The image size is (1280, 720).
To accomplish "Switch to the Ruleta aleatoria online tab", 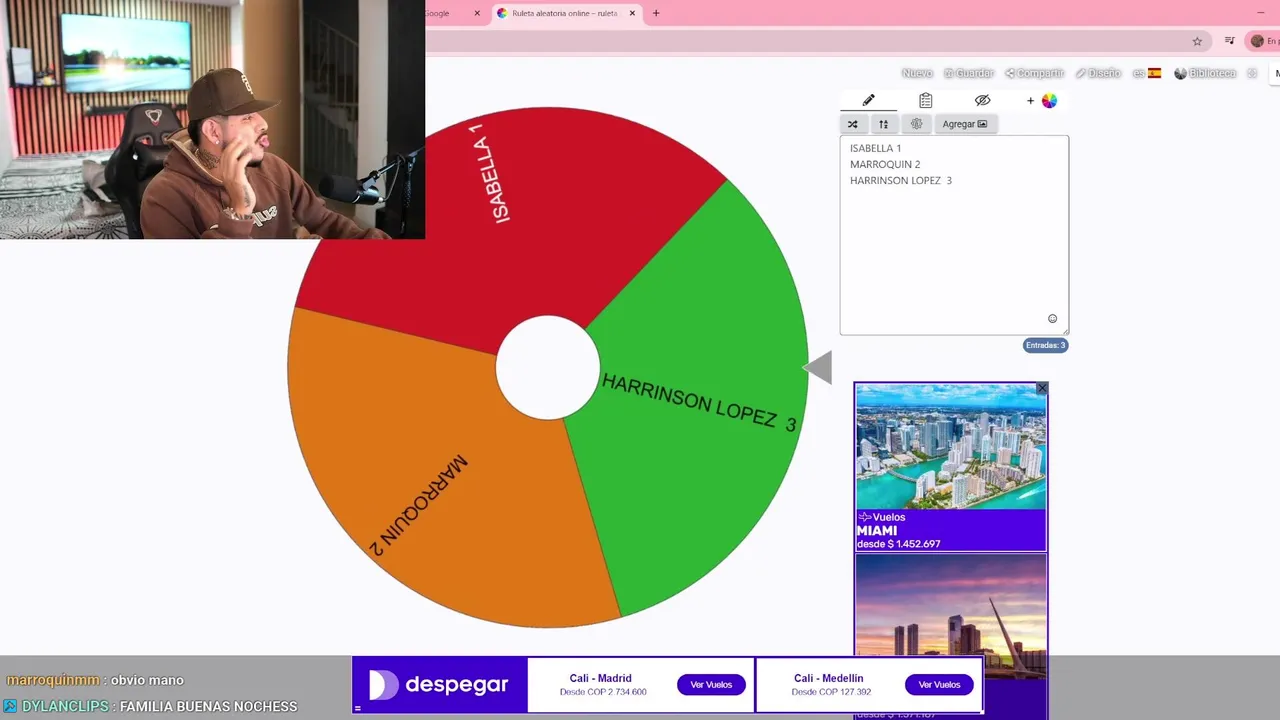I will coord(564,13).
